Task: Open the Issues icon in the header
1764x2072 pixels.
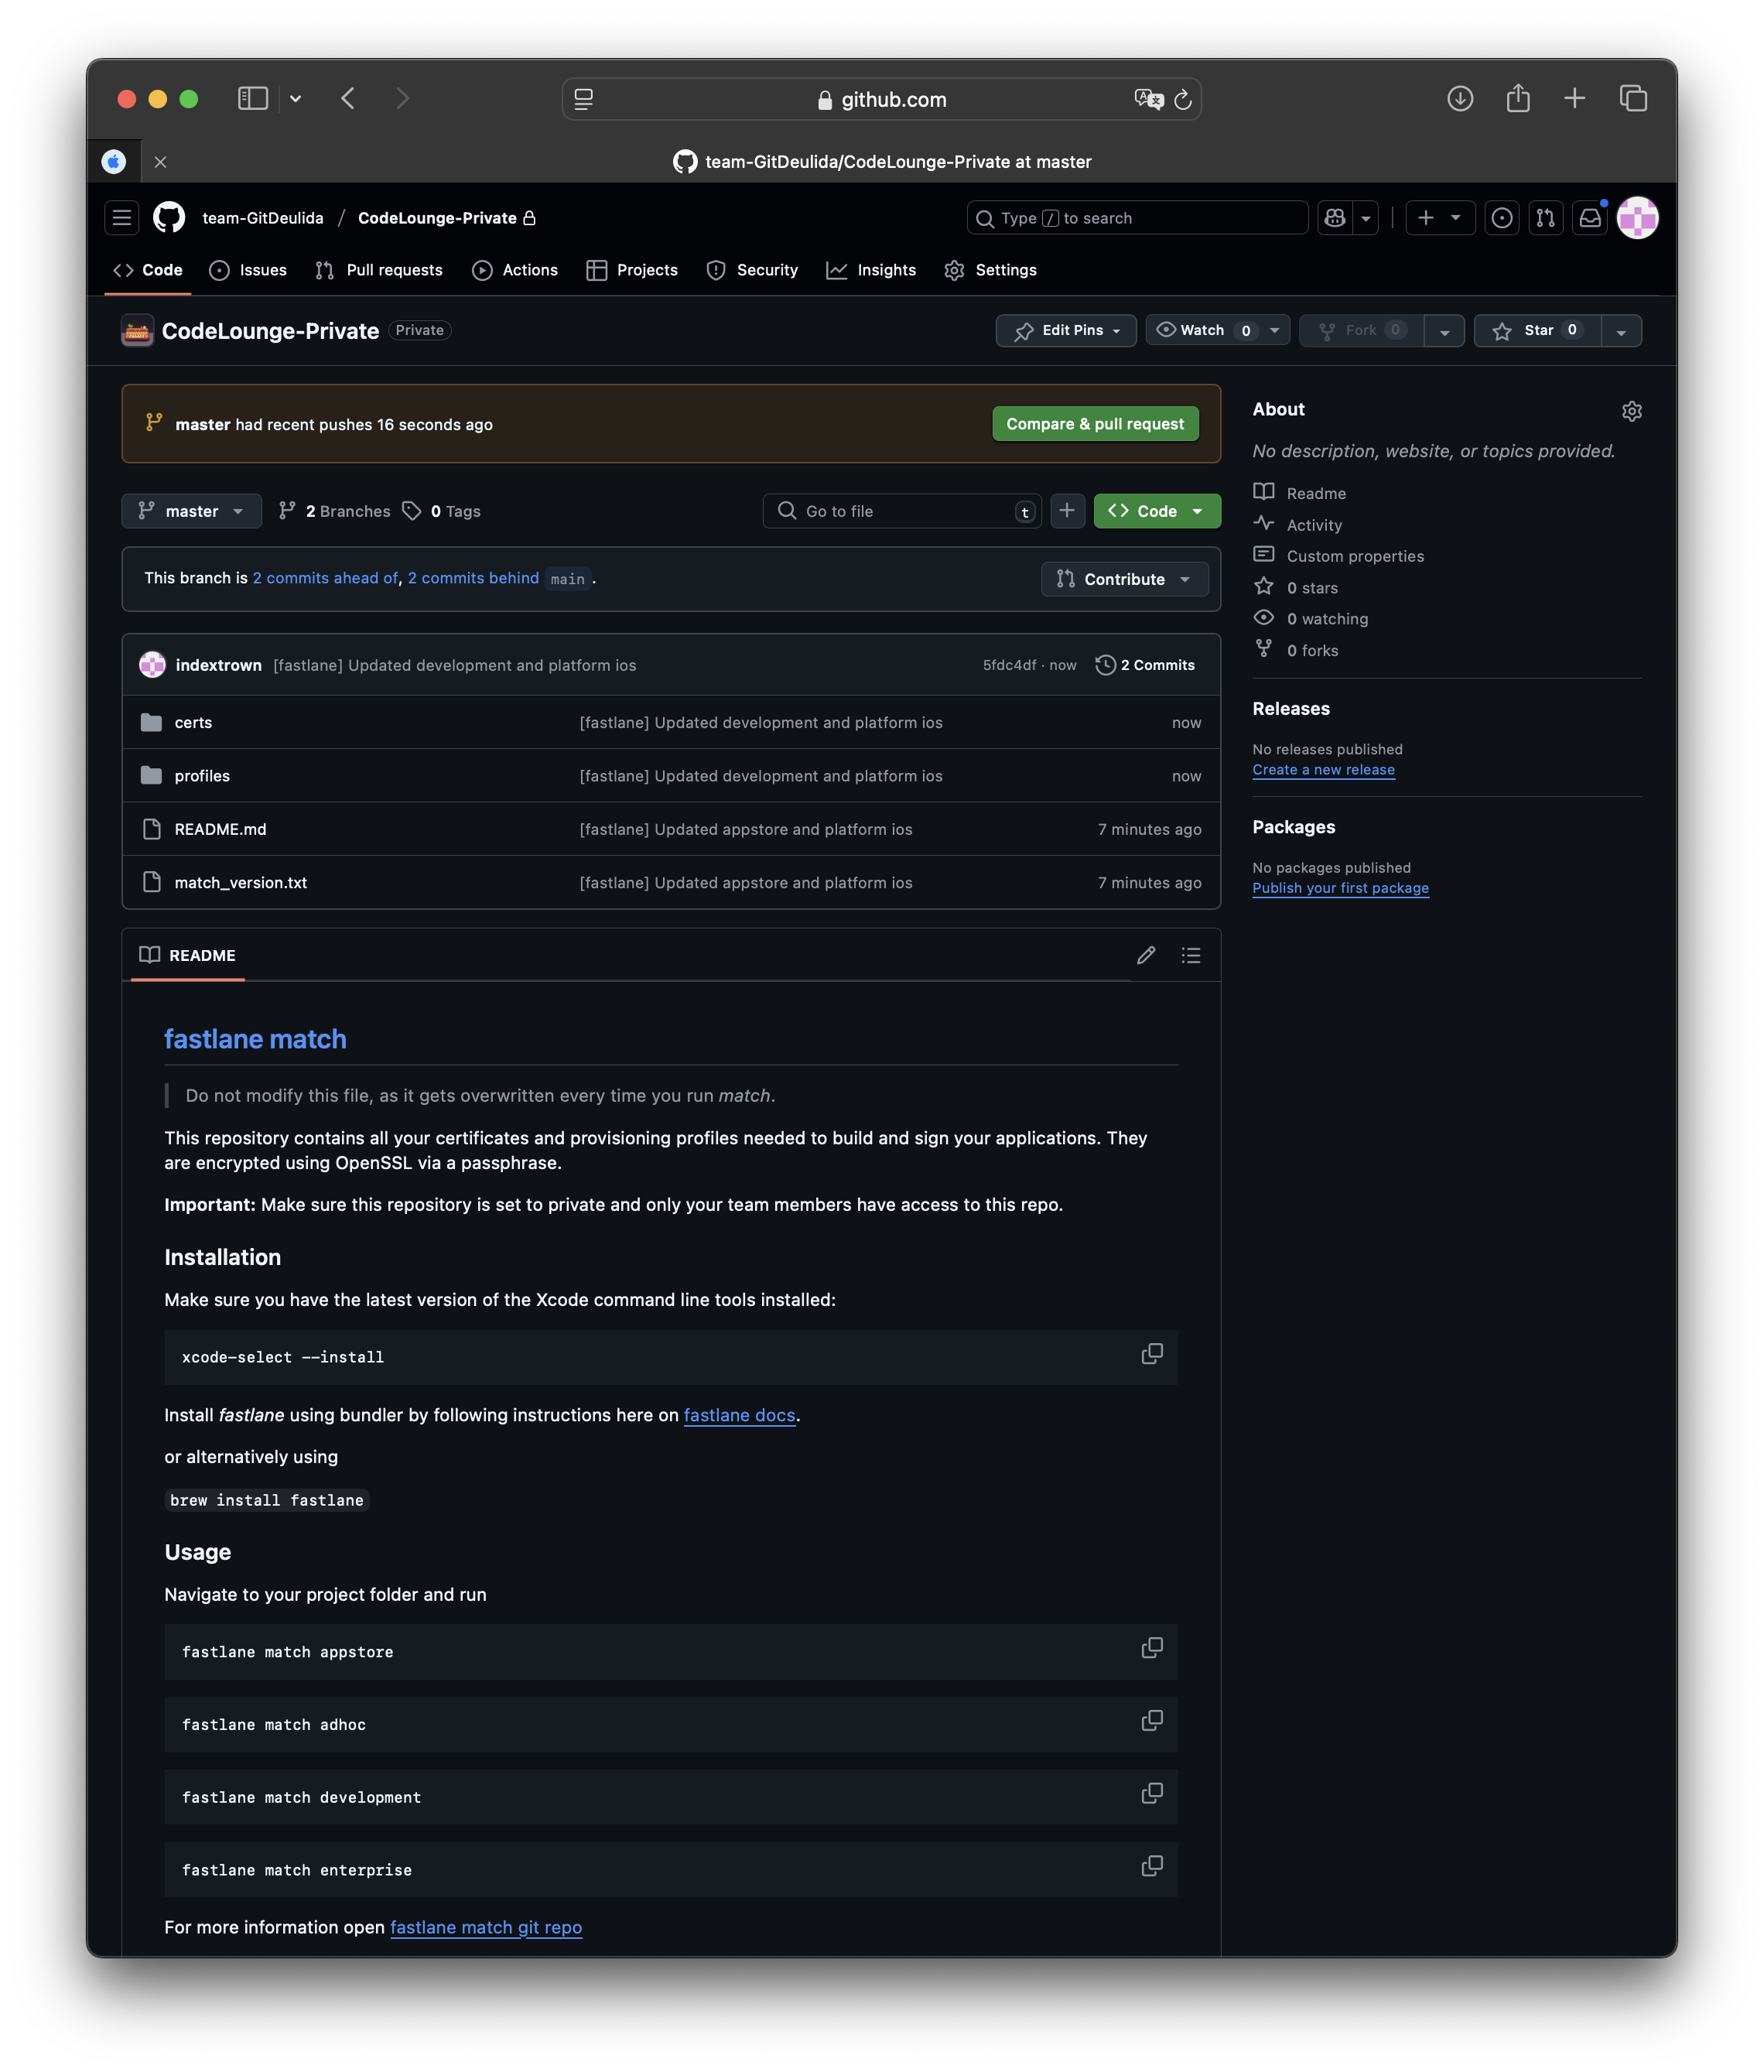Action: tap(1501, 218)
